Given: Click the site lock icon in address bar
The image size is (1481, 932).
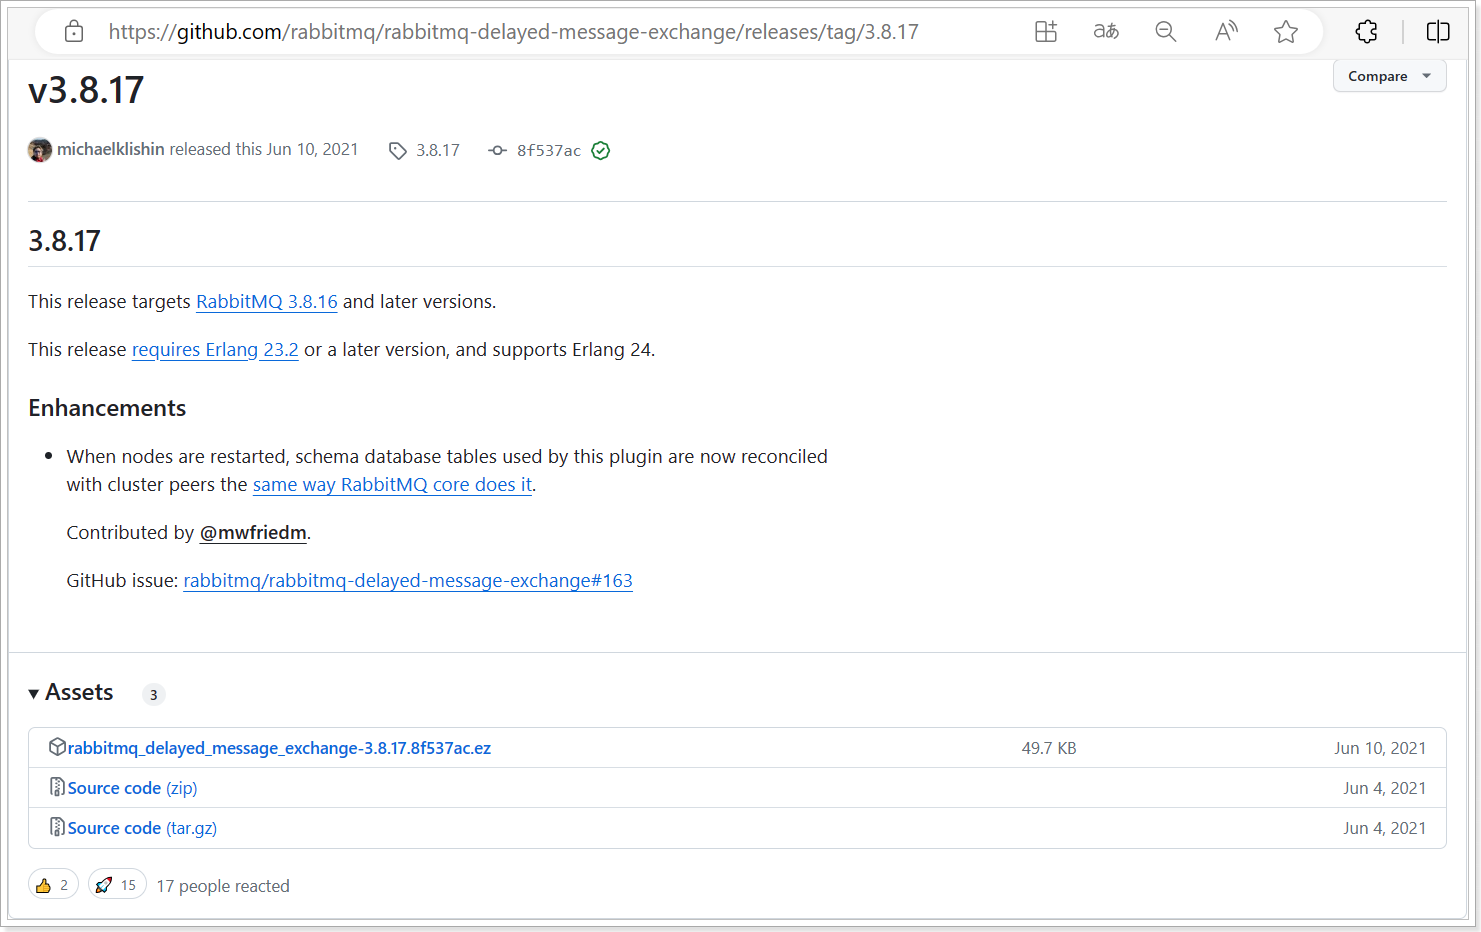Looking at the screenshot, I should click(74, 32).
